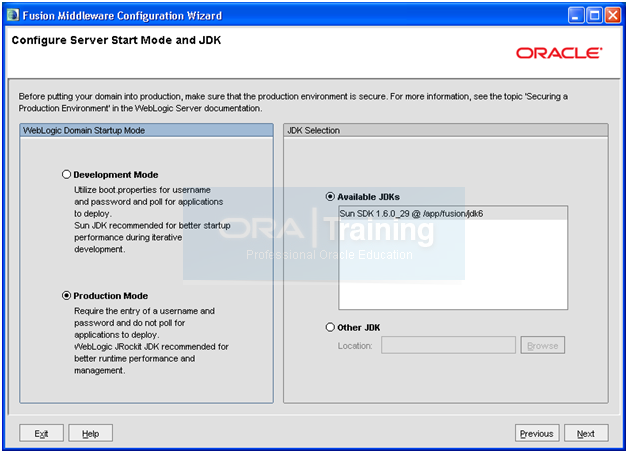Select the Production Mode radio button
The height and width of the screenshot is (453, 628).
(x=66, y=296)
